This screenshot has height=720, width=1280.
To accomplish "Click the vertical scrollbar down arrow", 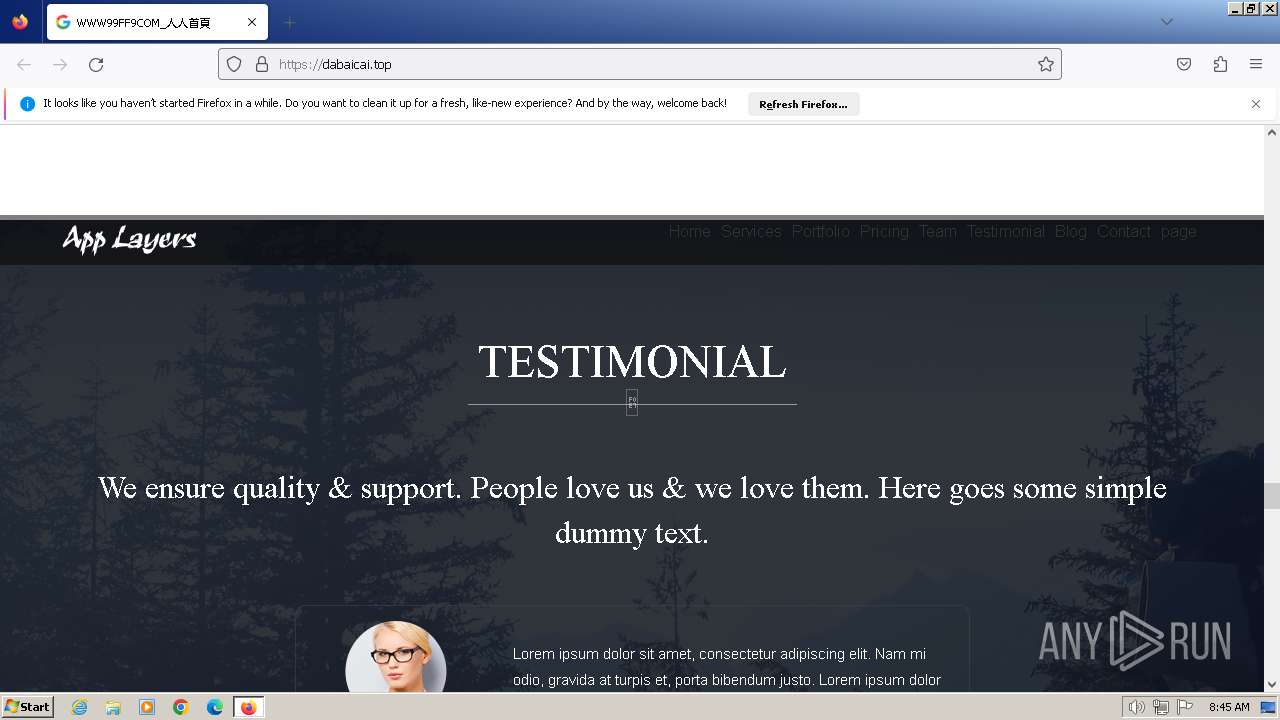I will tap(1272, 685).
